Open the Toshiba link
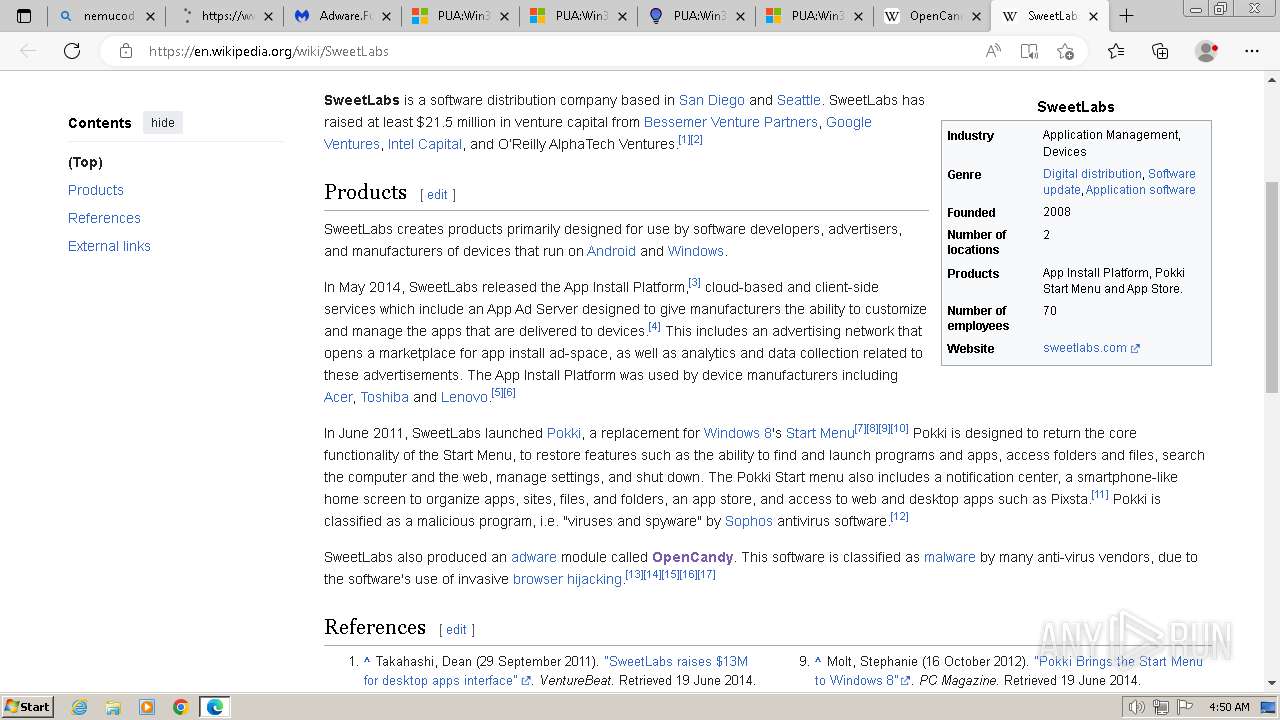 (x=385, y=397)
